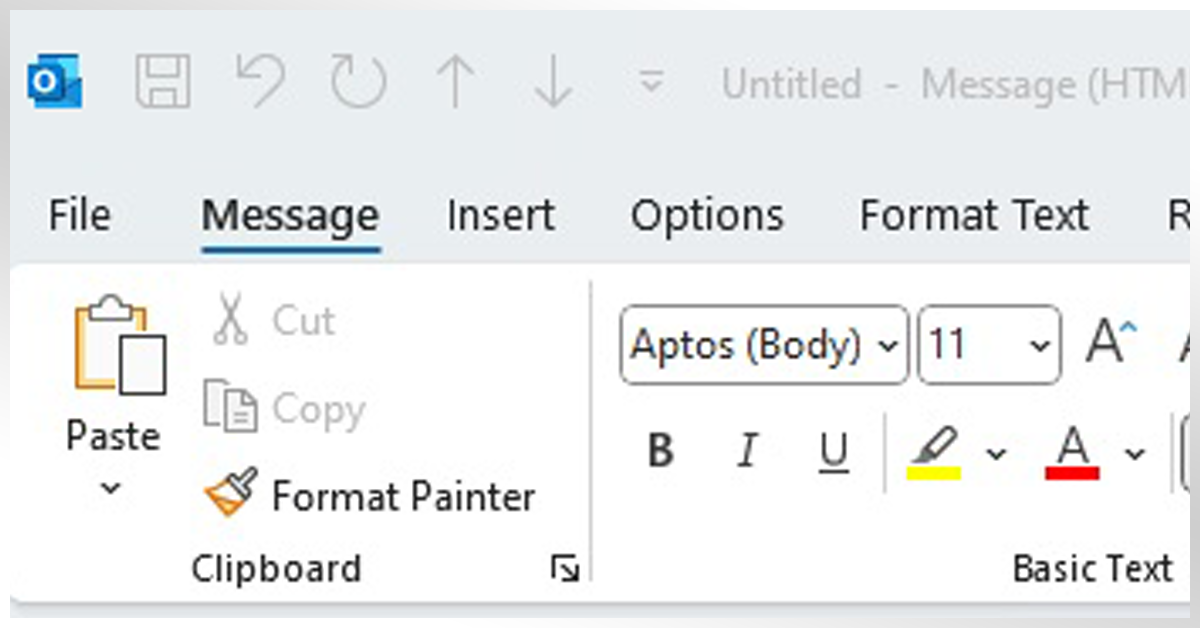Click the Increase Font Size icon

(x=1111, y=344)
